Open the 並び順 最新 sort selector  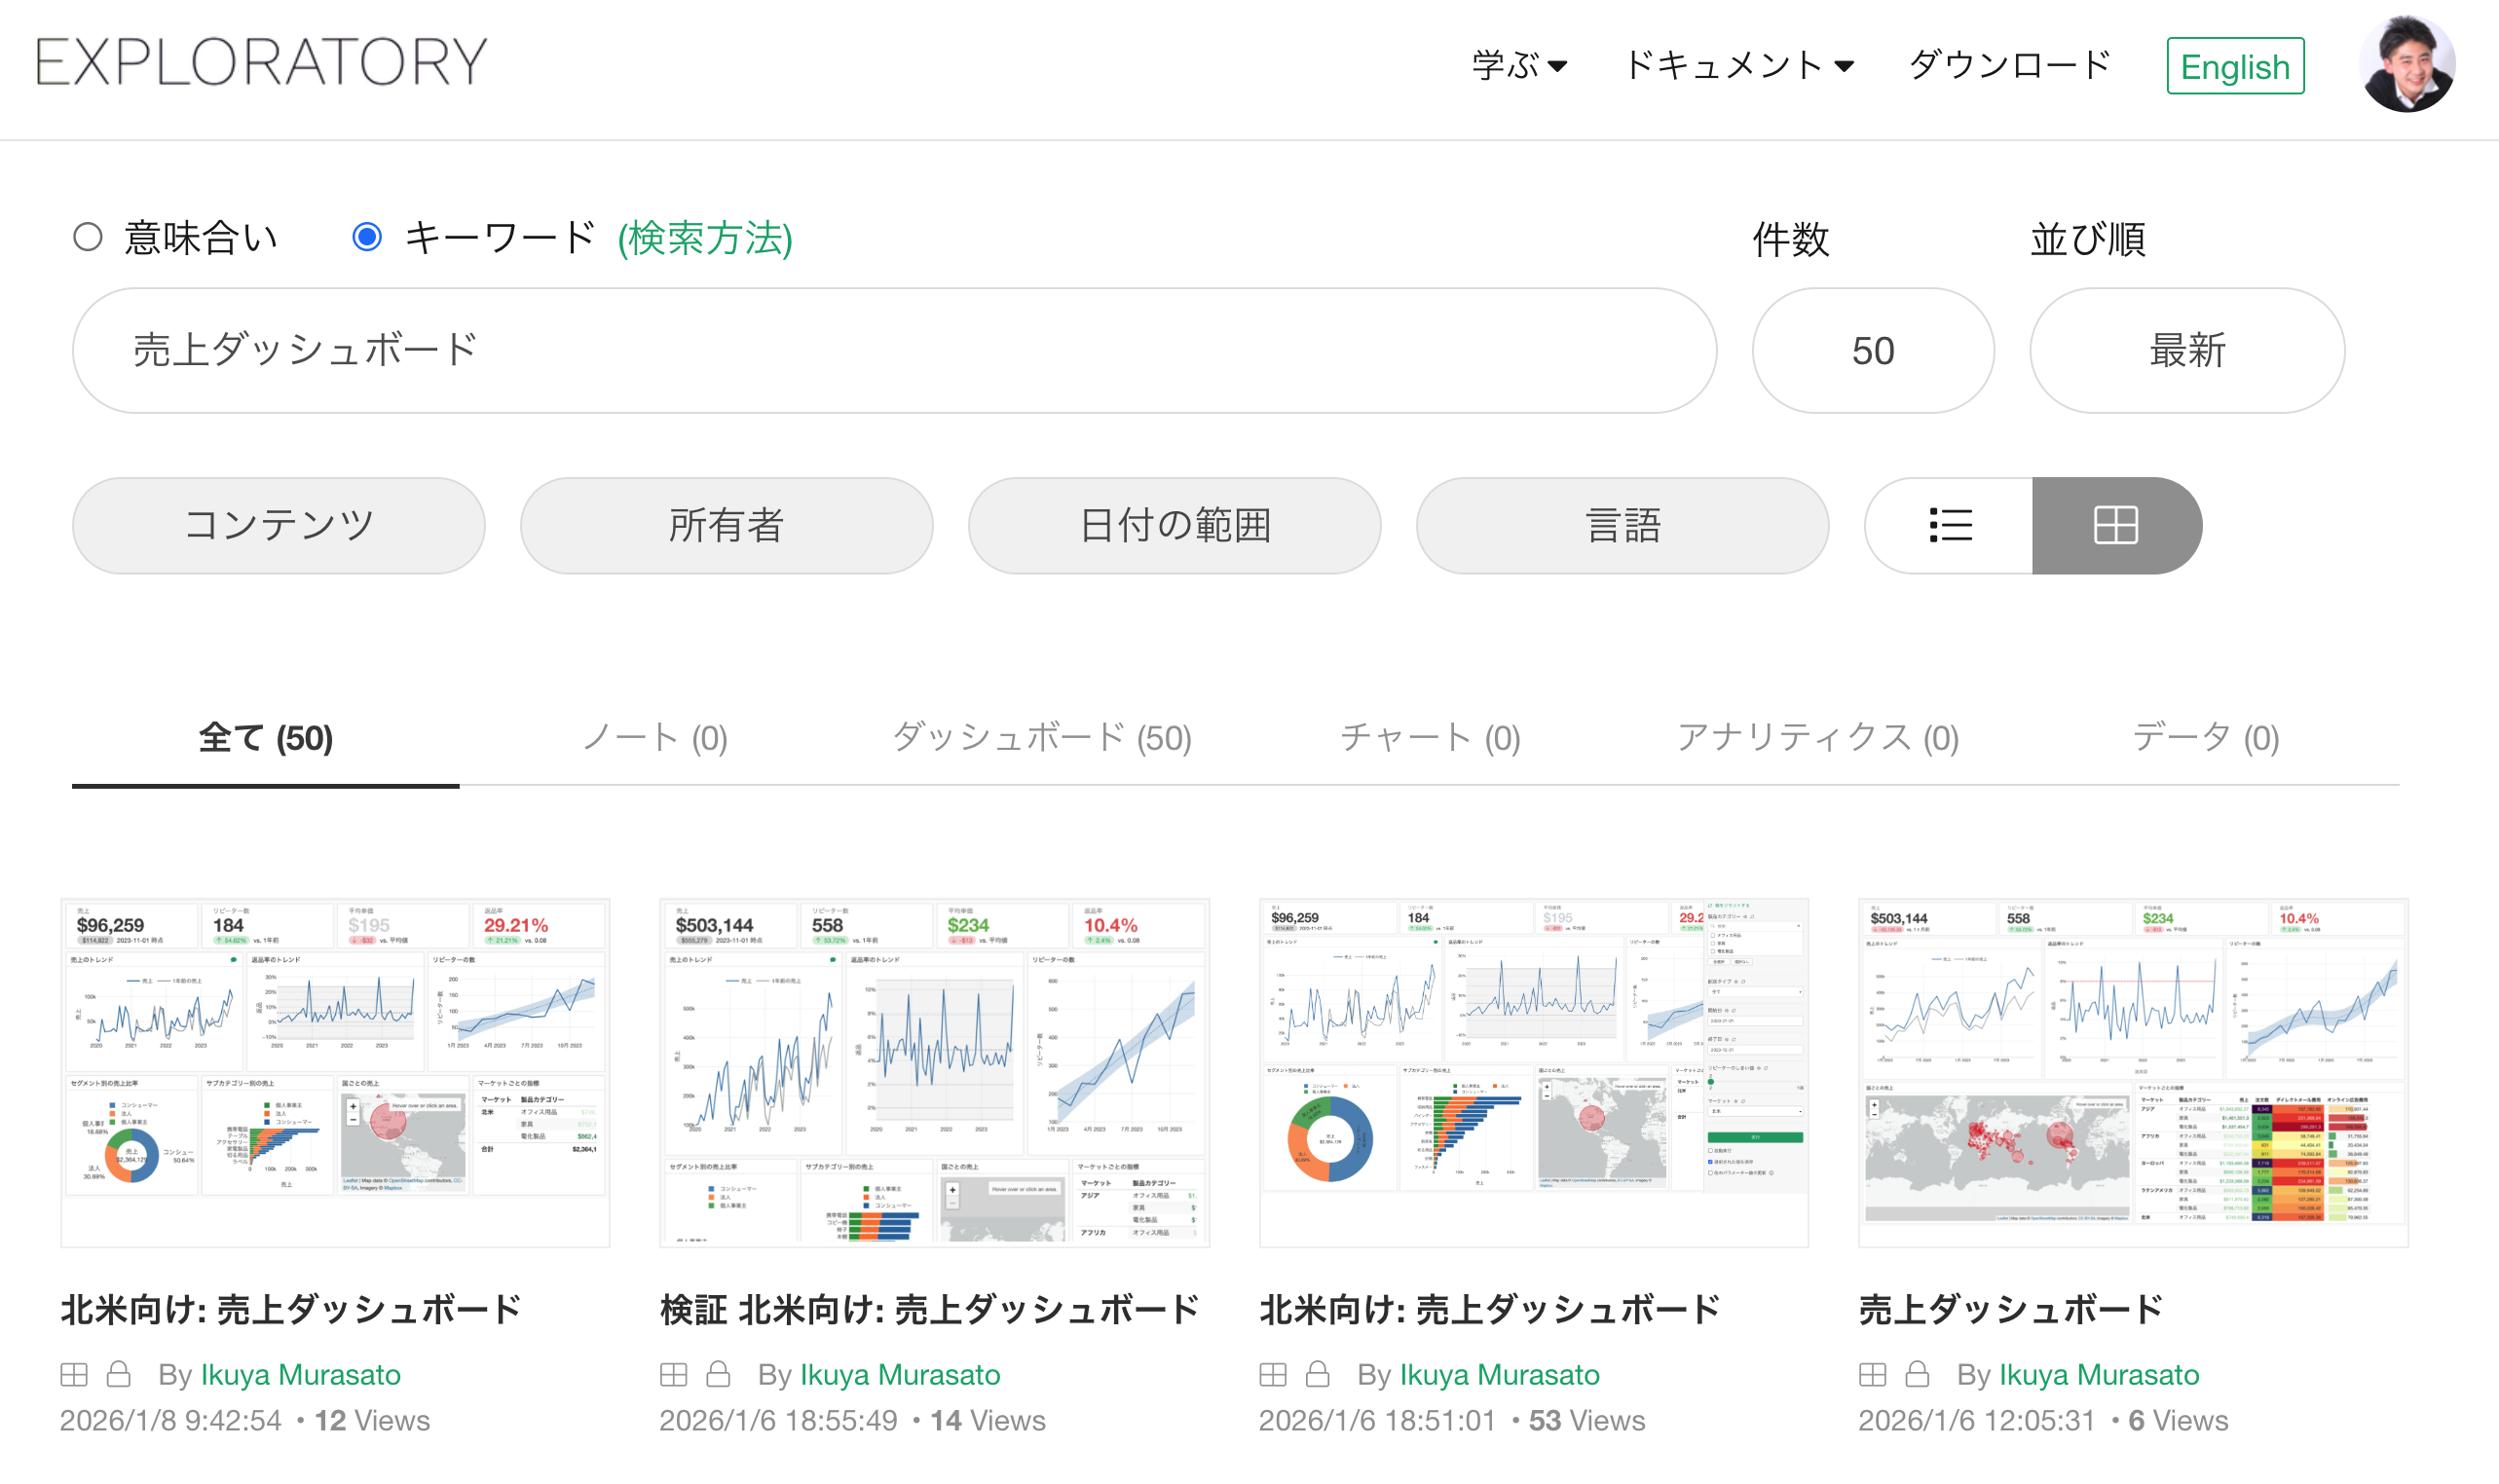click(2186, 351)
